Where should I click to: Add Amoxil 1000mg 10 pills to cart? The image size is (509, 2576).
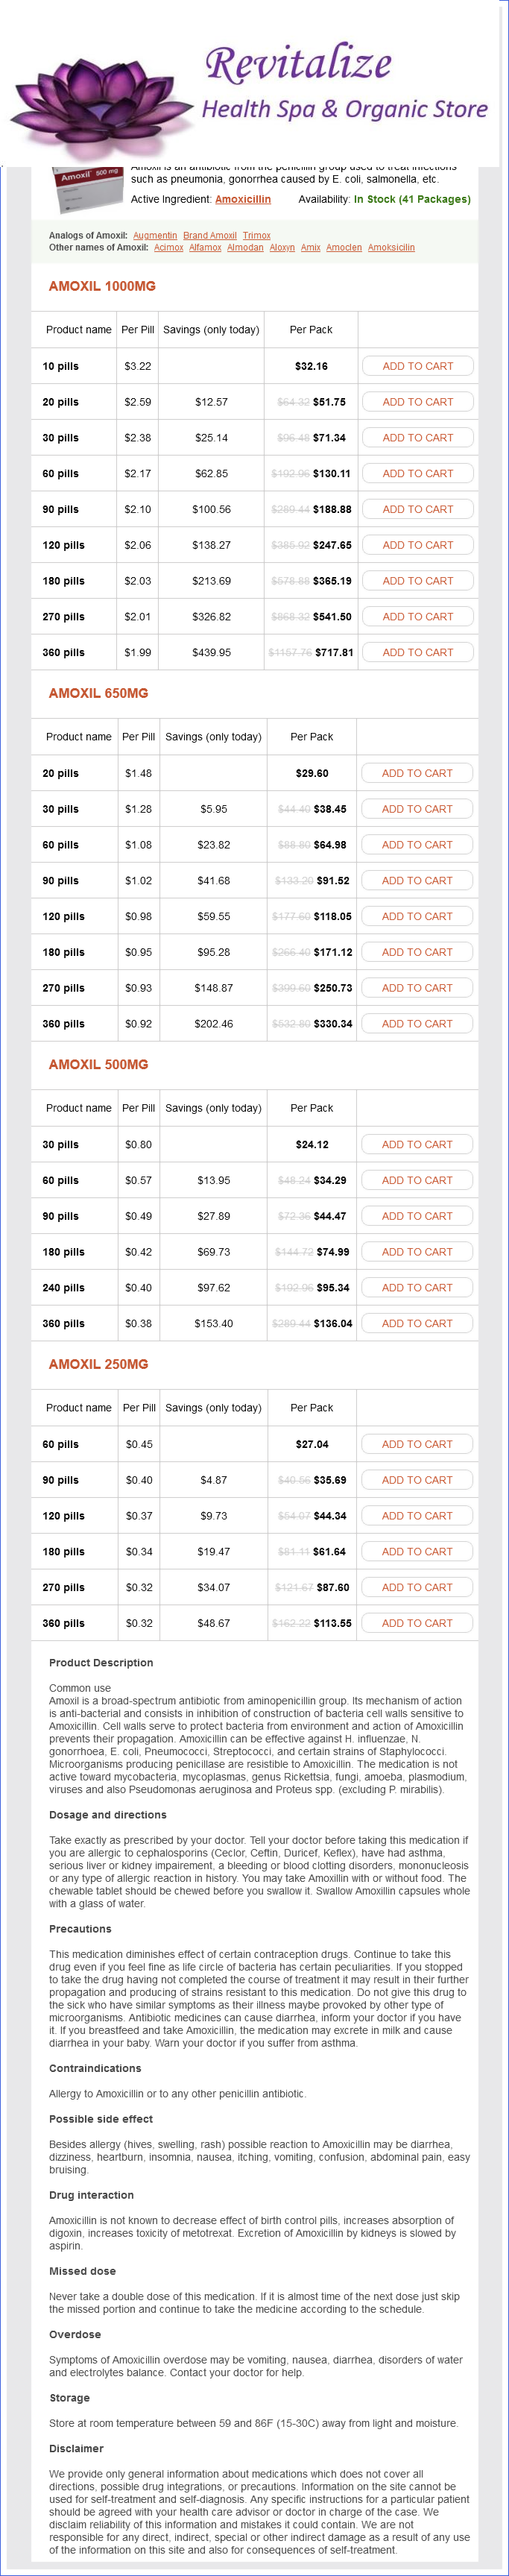[417, 366]
